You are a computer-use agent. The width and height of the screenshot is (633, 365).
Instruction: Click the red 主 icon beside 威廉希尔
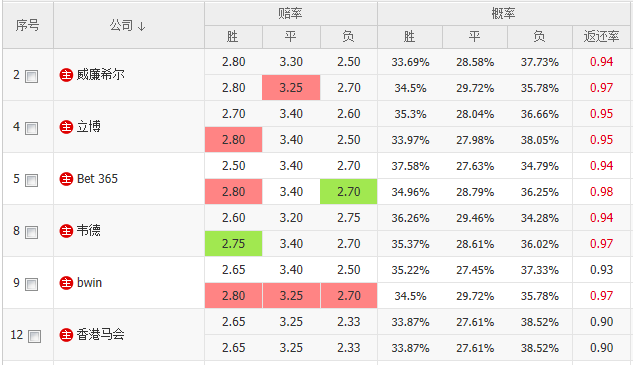66,75
